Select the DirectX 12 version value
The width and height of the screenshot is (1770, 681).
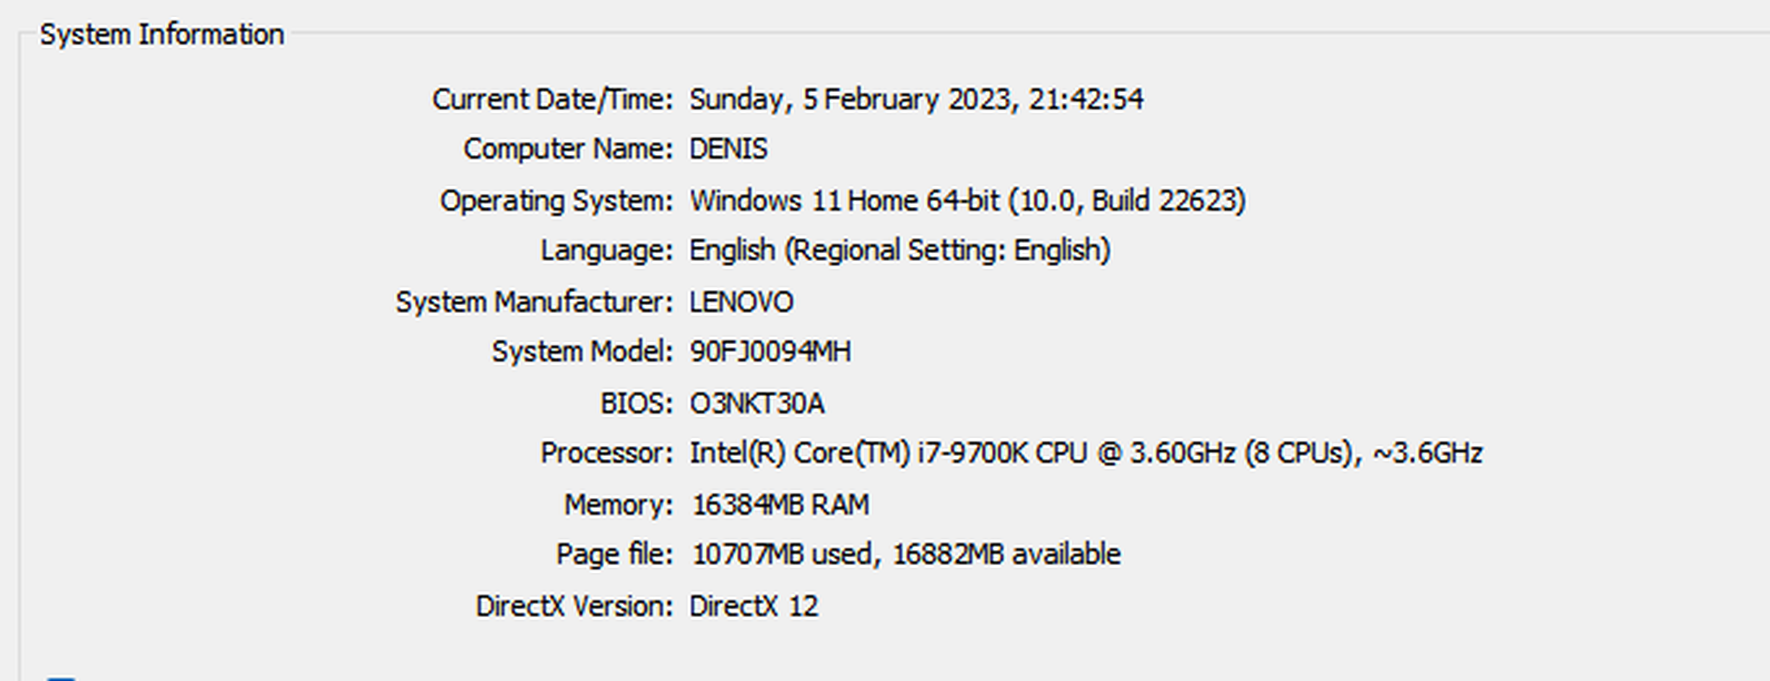[754, 606]
